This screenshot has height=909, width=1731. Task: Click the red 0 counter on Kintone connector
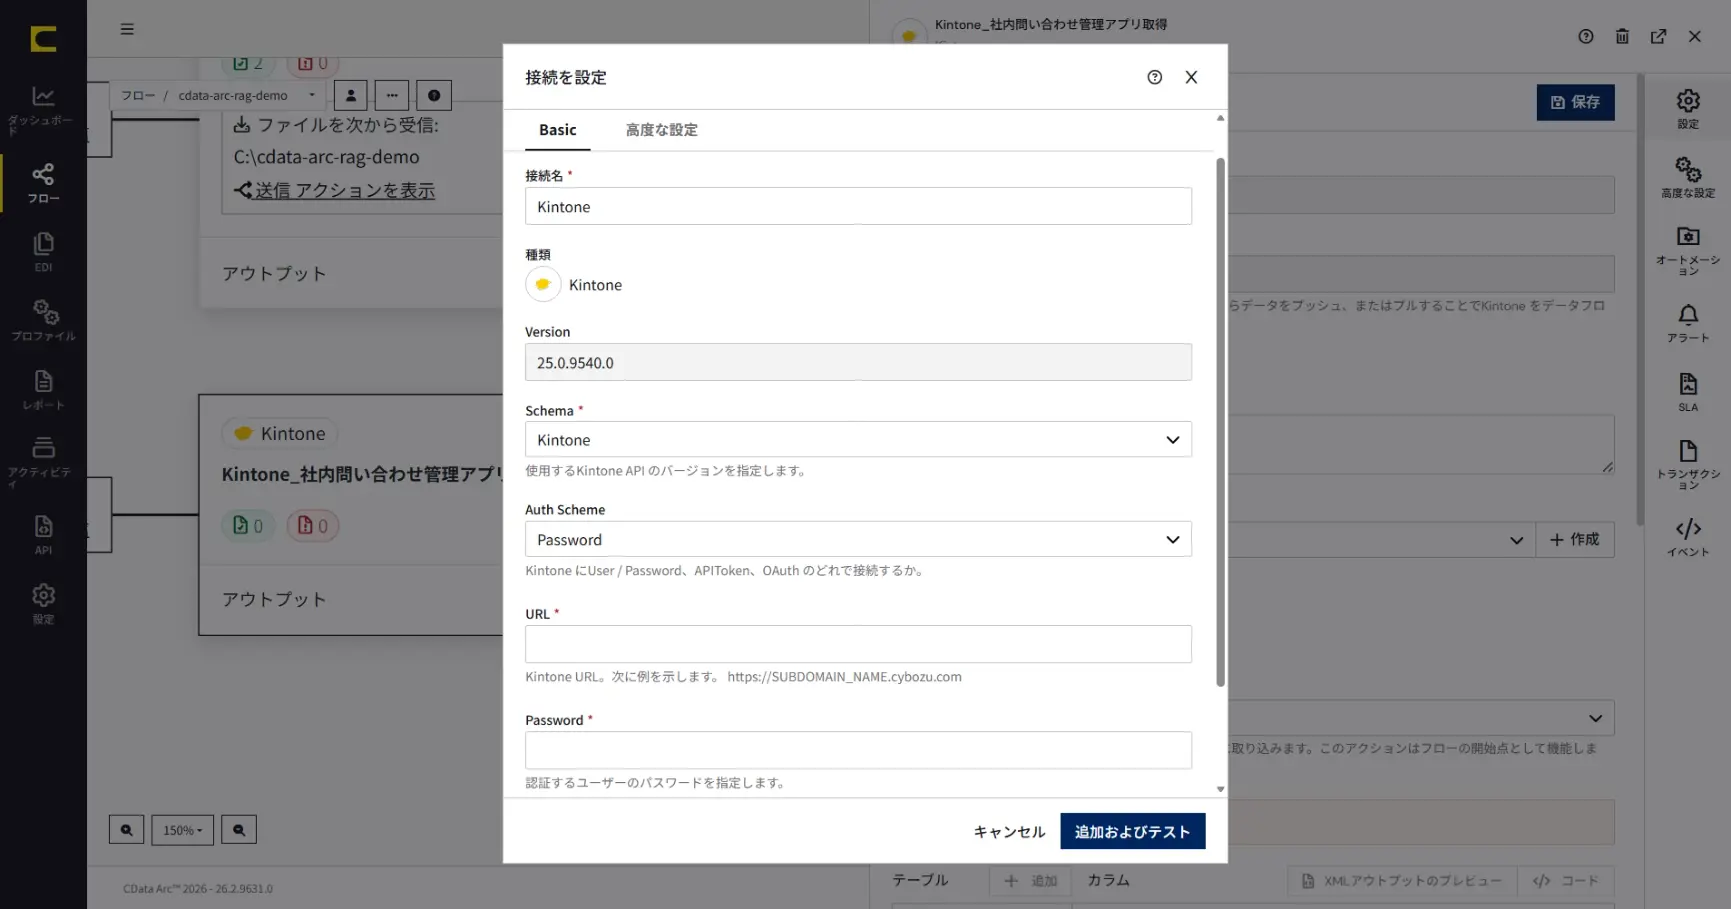[313, 525]
